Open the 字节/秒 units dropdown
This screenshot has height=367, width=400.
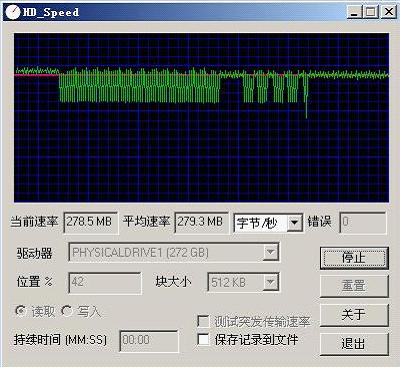pyautogui.click(x=295, y=223)
